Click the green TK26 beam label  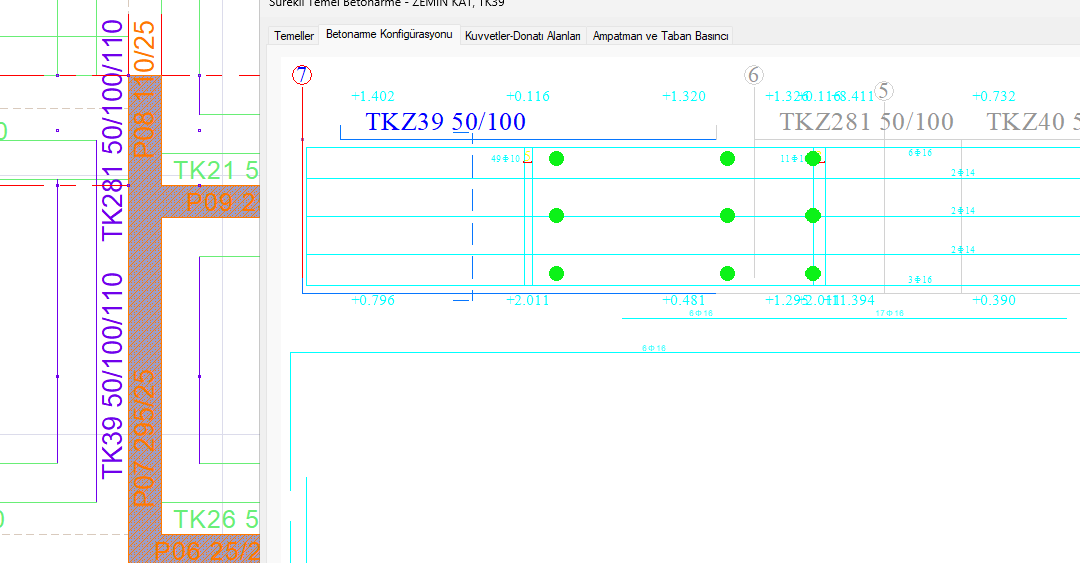click(216, 519)
